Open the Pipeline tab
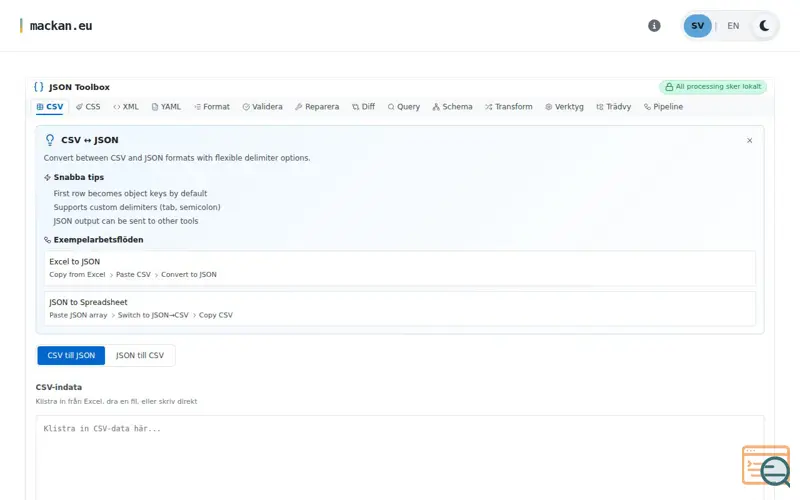 pyautogui.click(x=663, y=107)
